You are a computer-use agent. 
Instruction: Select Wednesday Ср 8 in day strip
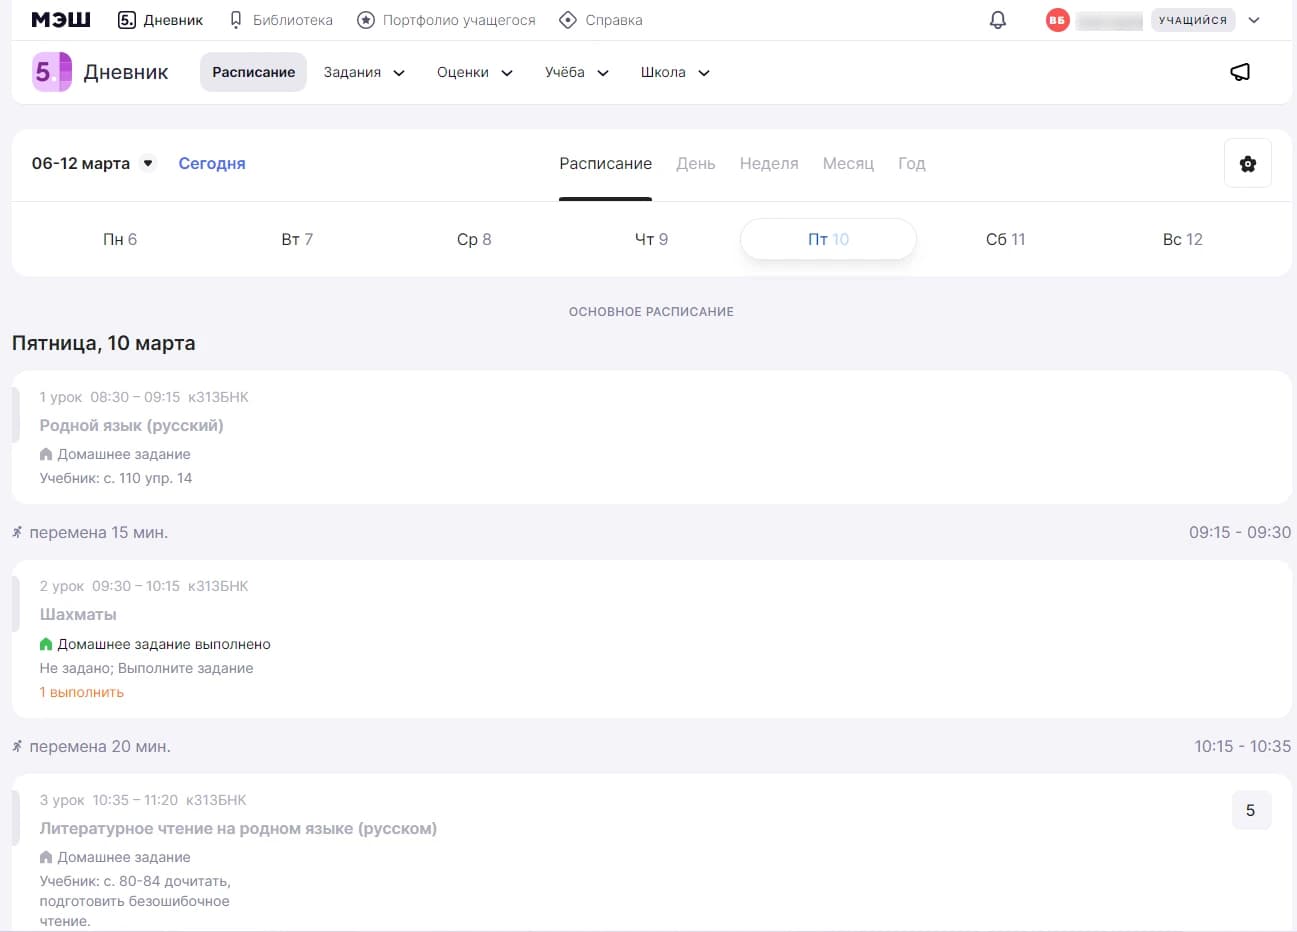click(x=474, y=239)
